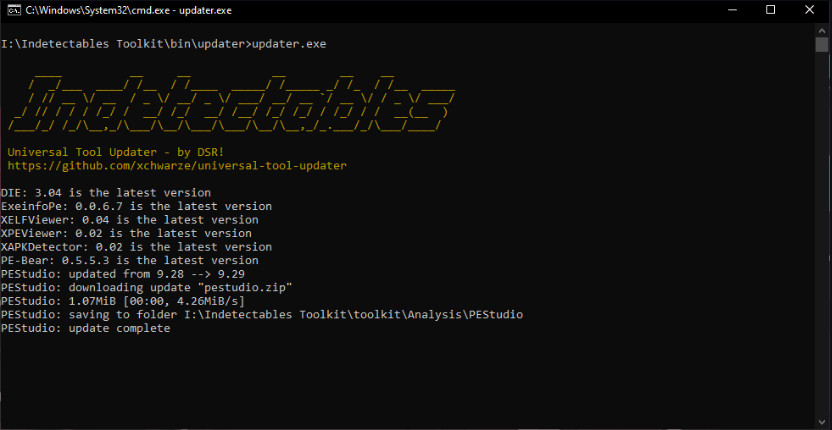Click the scrollbar down arrow
This screenshot has height=430, width=832.
point(822,422)
